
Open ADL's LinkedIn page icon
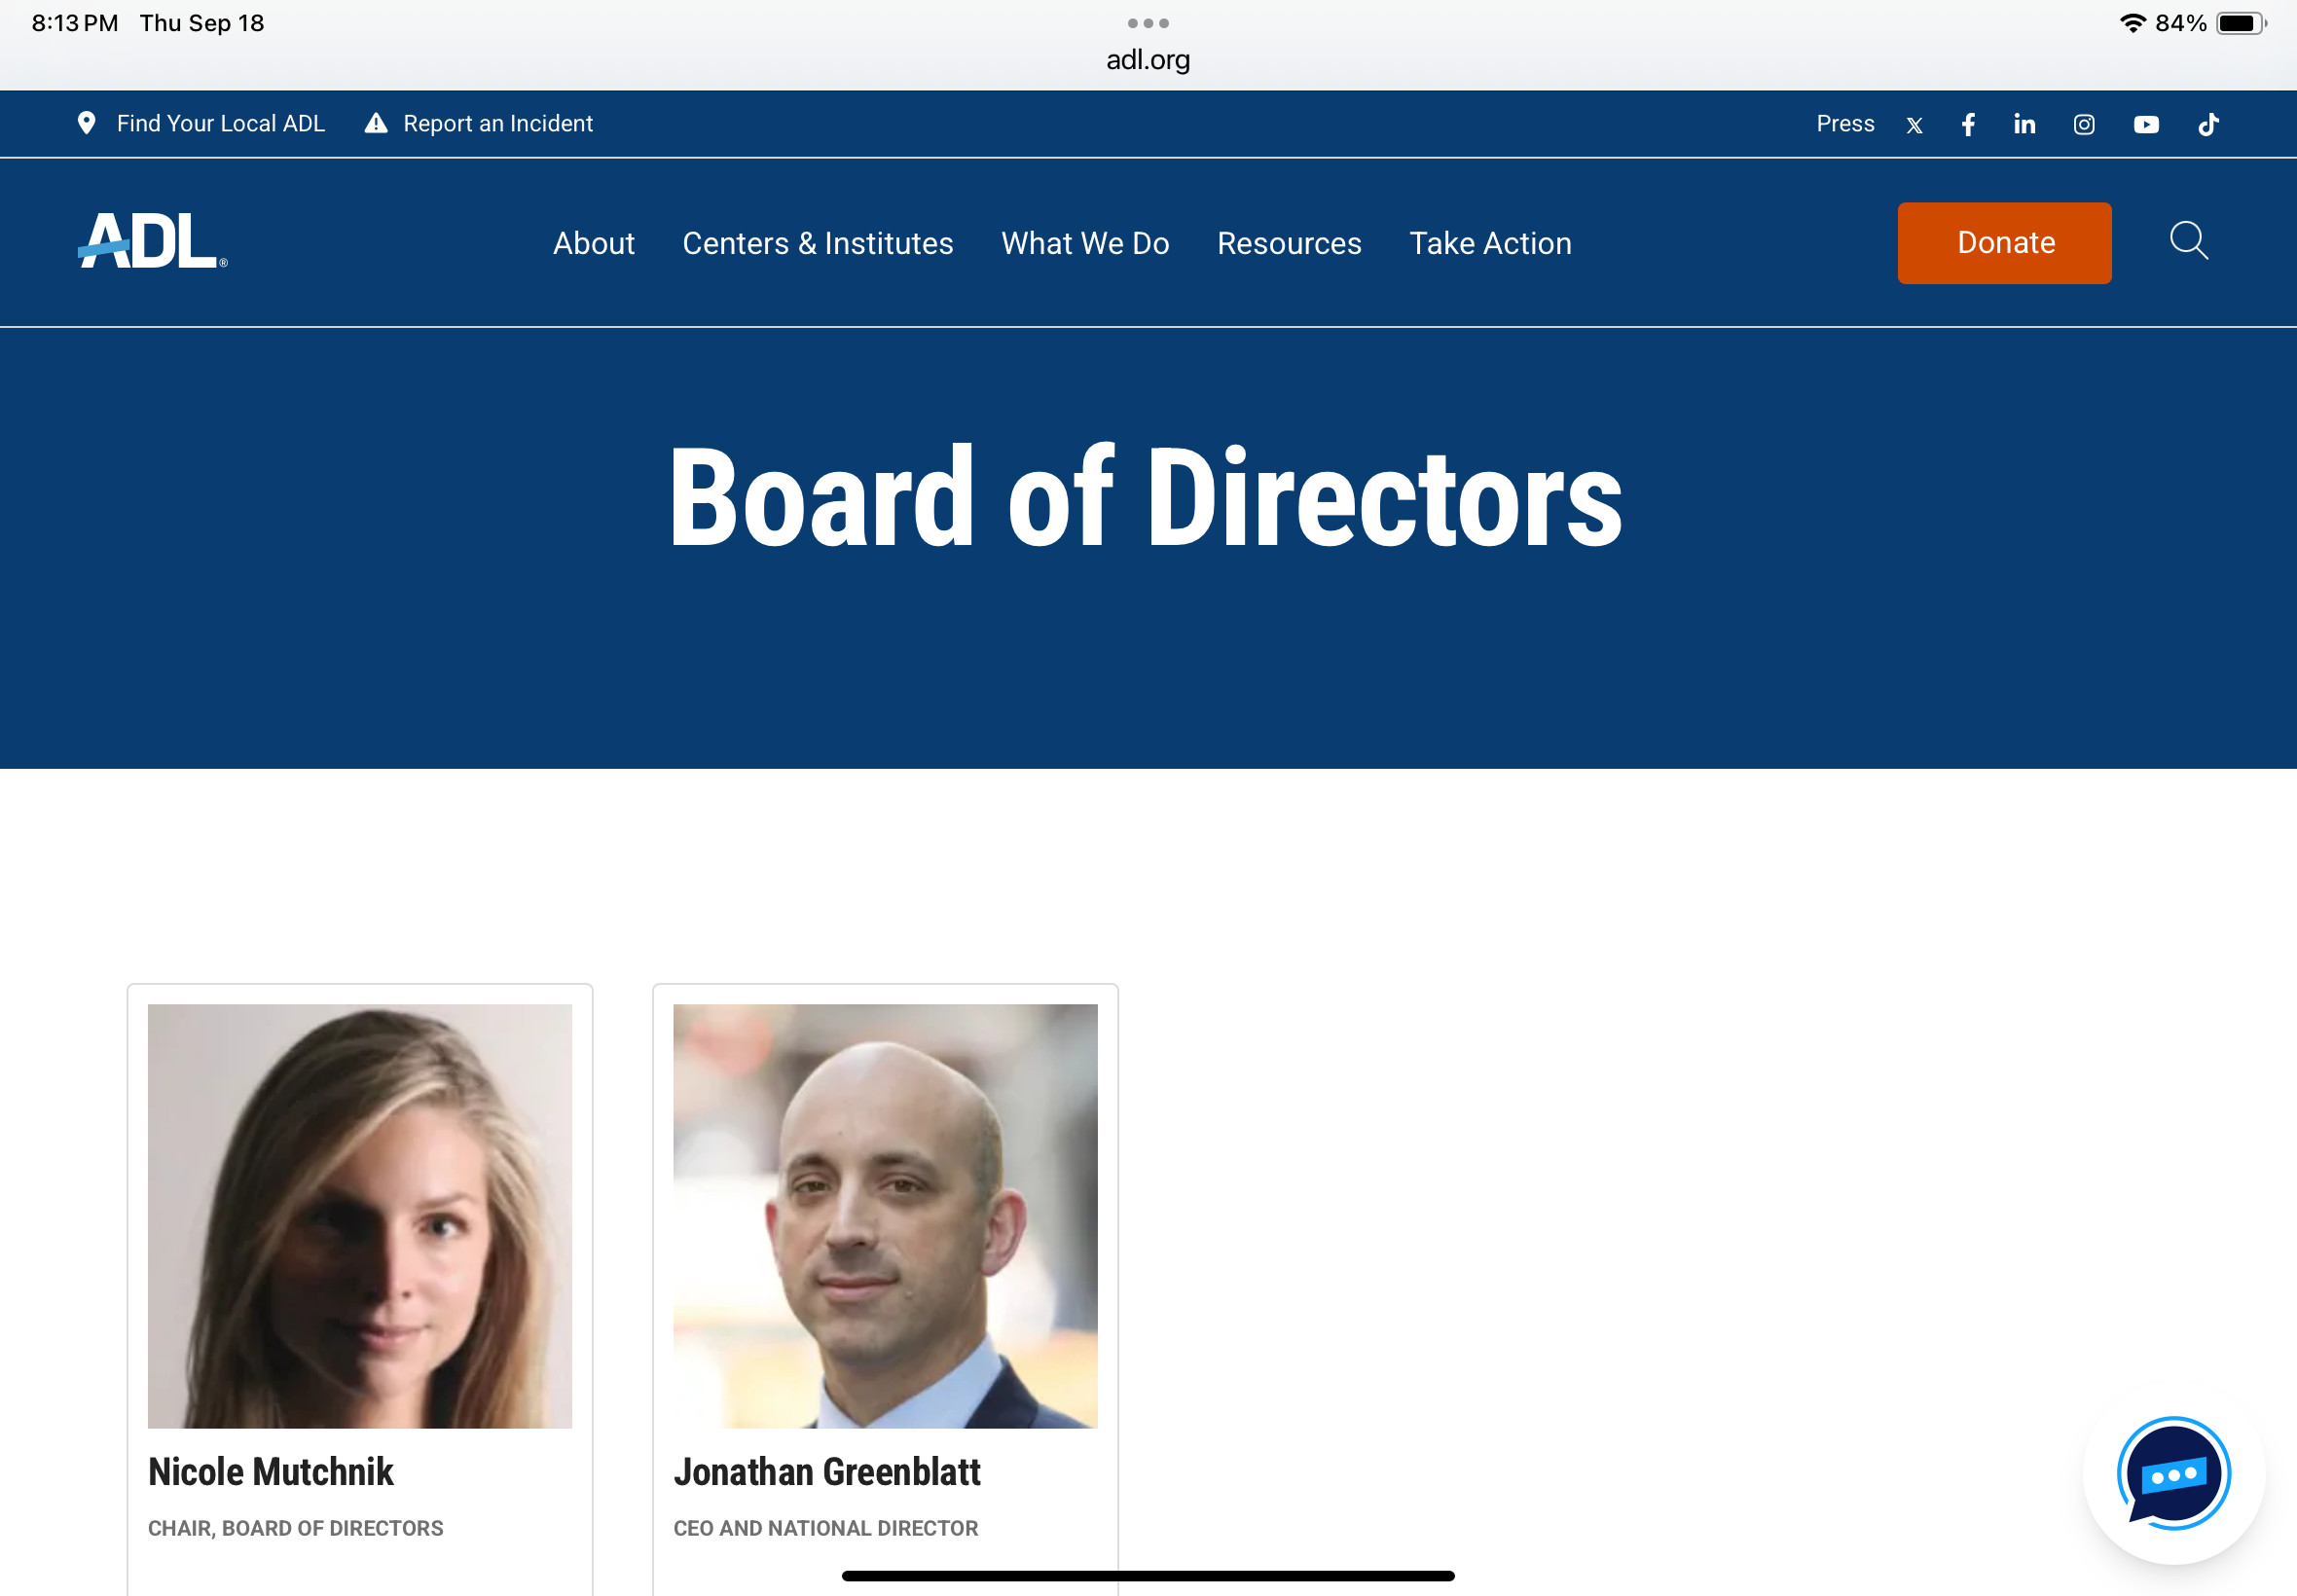click(x=2025, y=124)
